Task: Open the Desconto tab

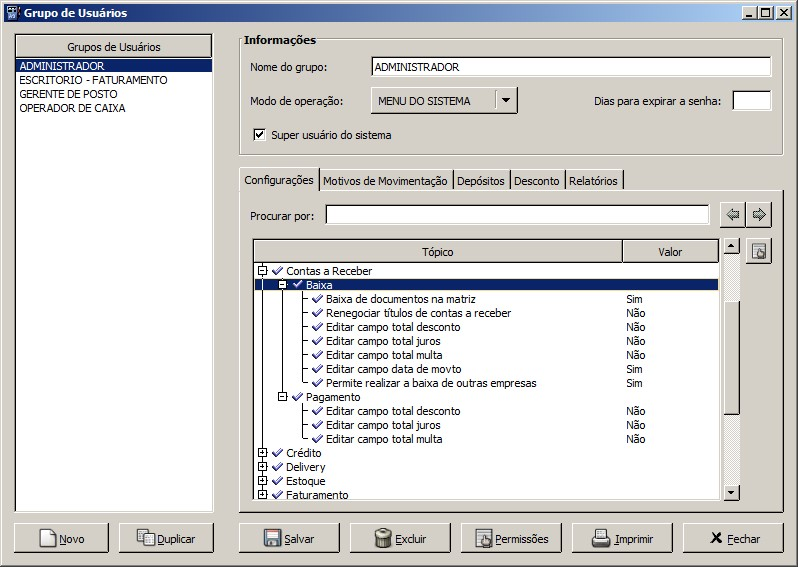Action: click(536, 181)
